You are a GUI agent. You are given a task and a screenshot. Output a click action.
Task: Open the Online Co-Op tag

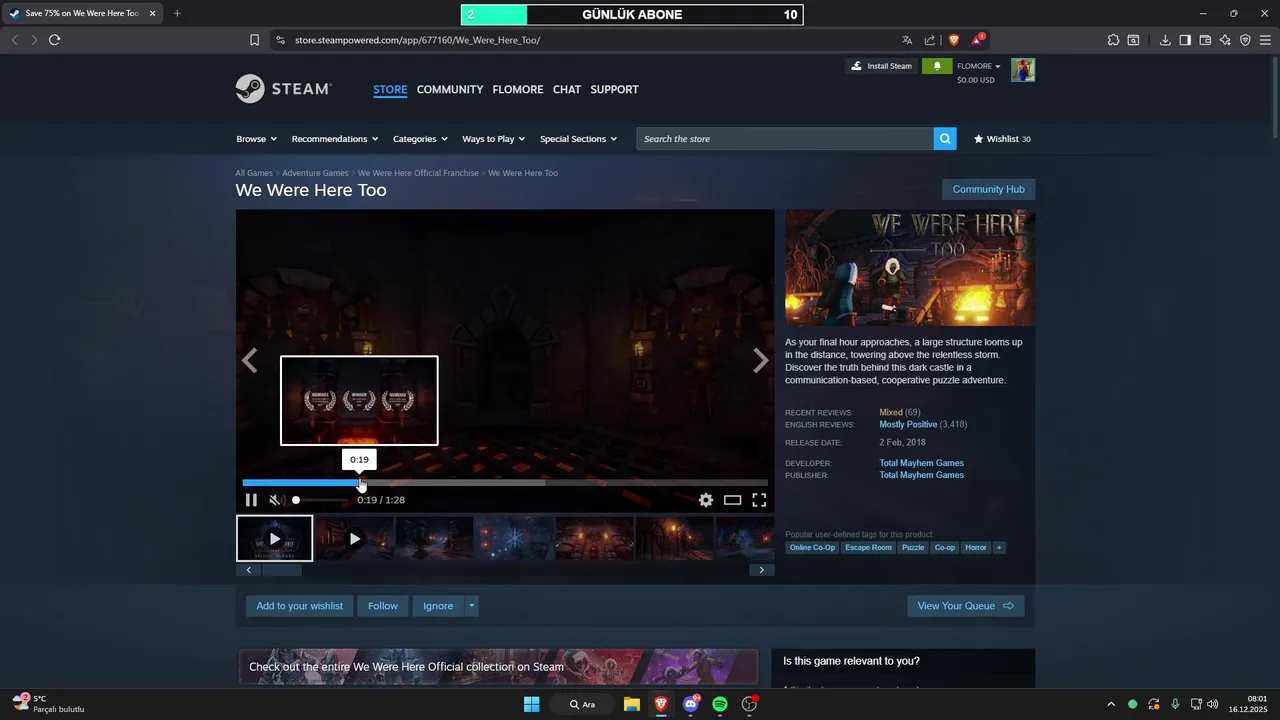coord(812,548)
